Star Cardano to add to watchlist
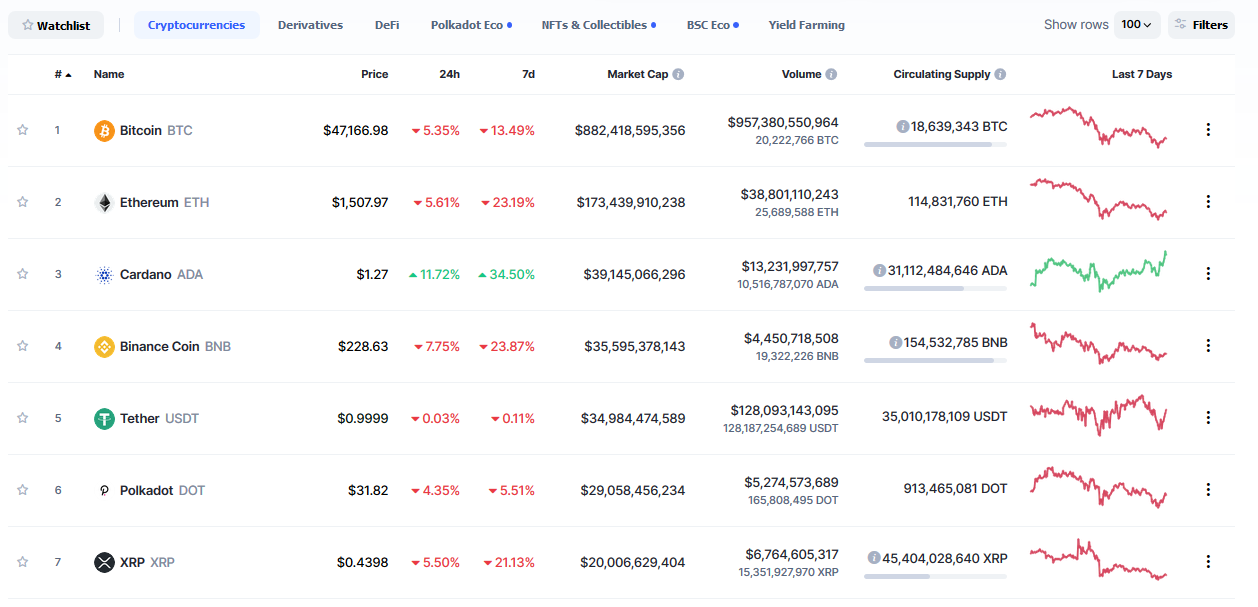This screenshot has width=1258, height=607. point(23,274)
